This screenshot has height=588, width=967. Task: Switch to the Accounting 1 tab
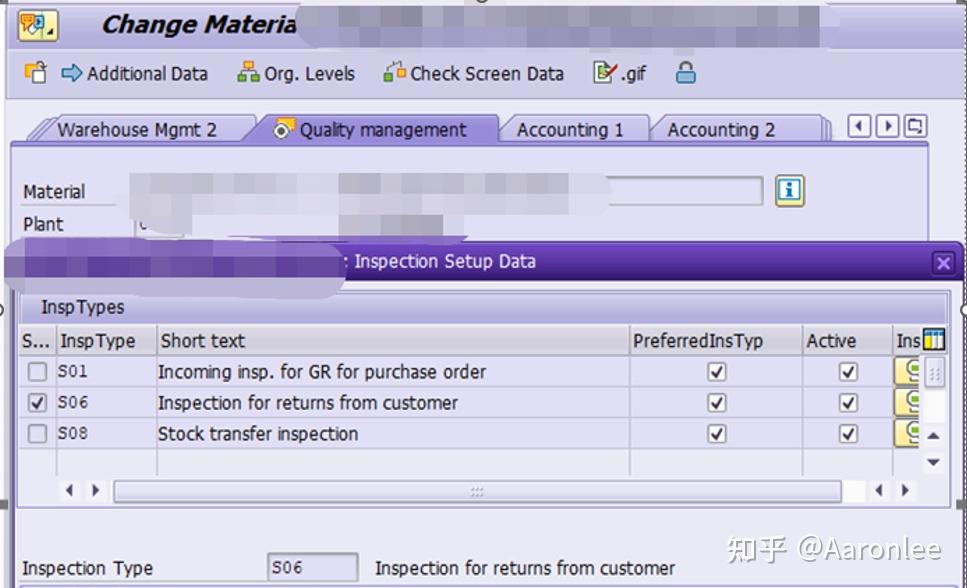(569, 130)
